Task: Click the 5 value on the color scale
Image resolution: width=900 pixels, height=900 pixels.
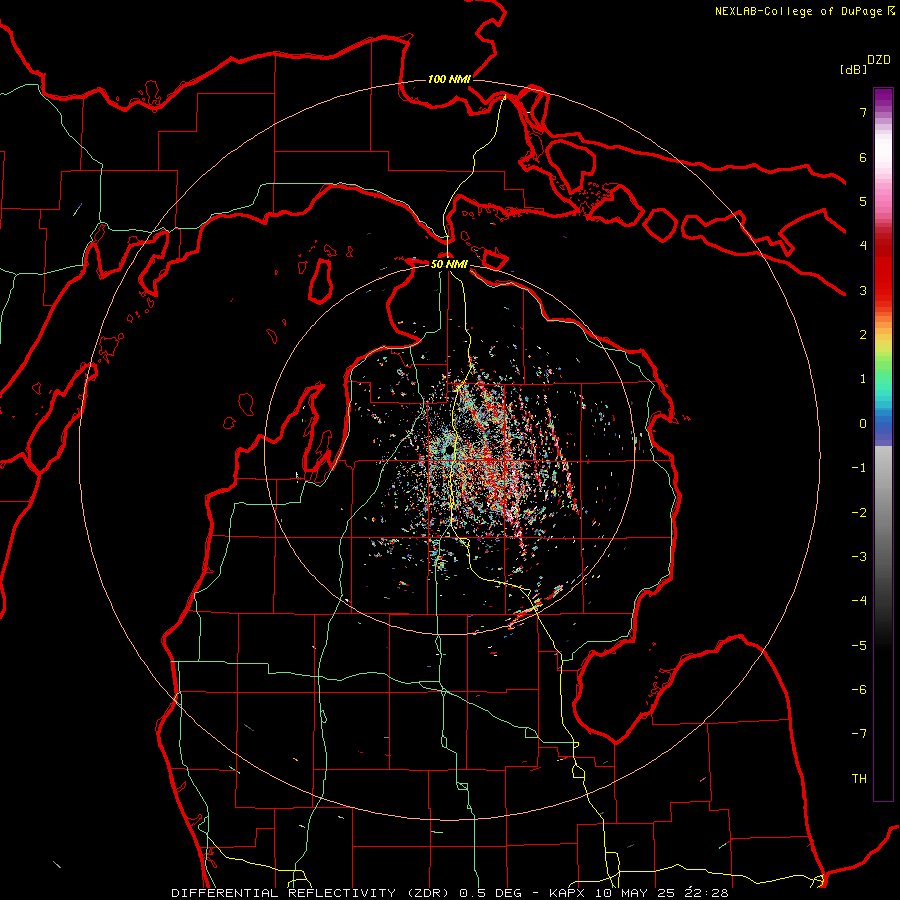Action: coord(863,201)
